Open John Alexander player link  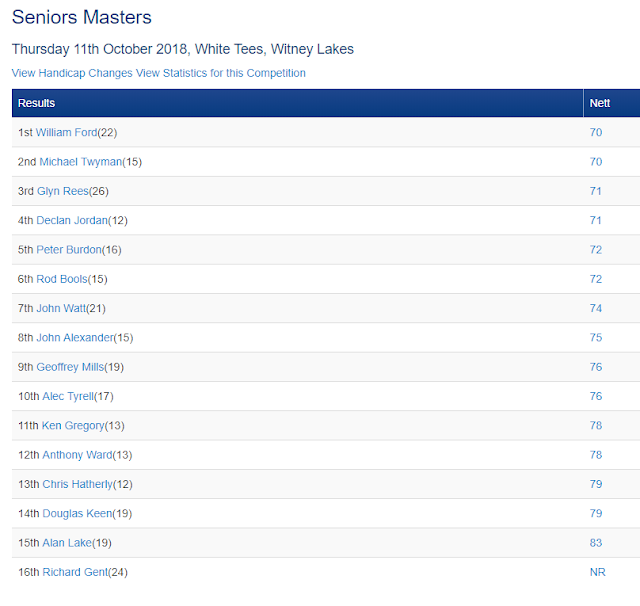pos(75,338)
